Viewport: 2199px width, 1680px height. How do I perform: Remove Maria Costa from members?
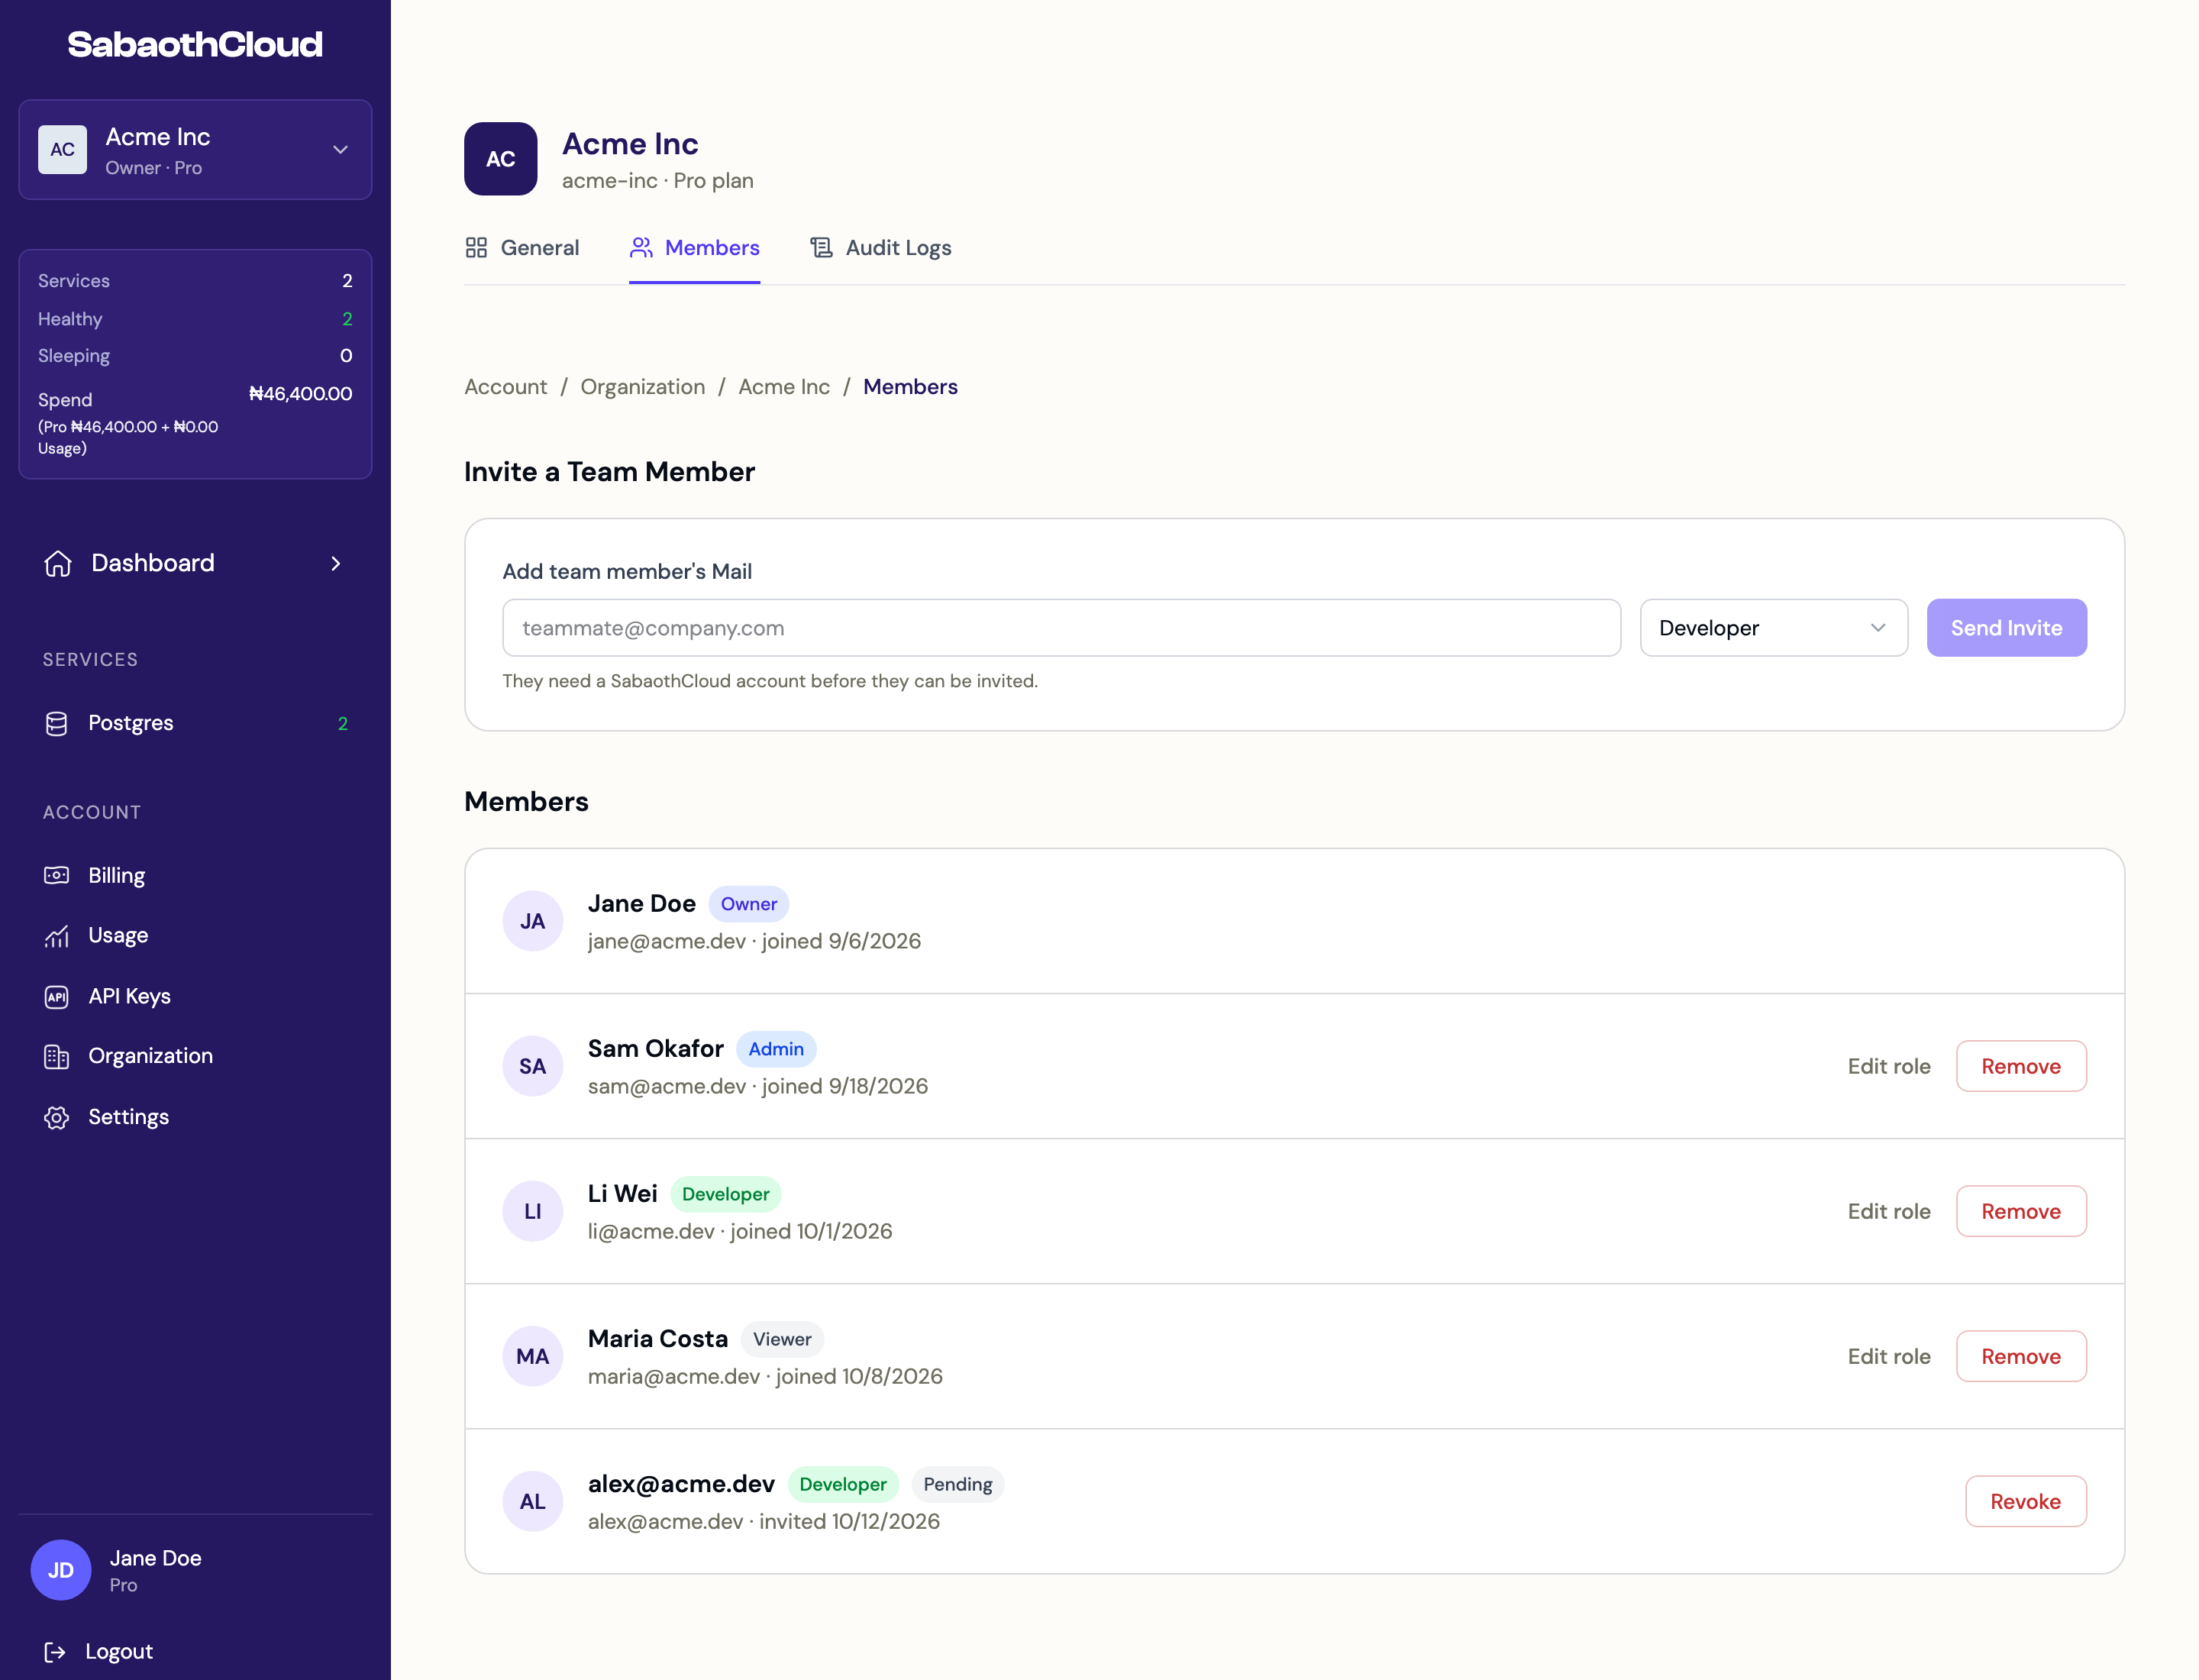point(2020,1356)
